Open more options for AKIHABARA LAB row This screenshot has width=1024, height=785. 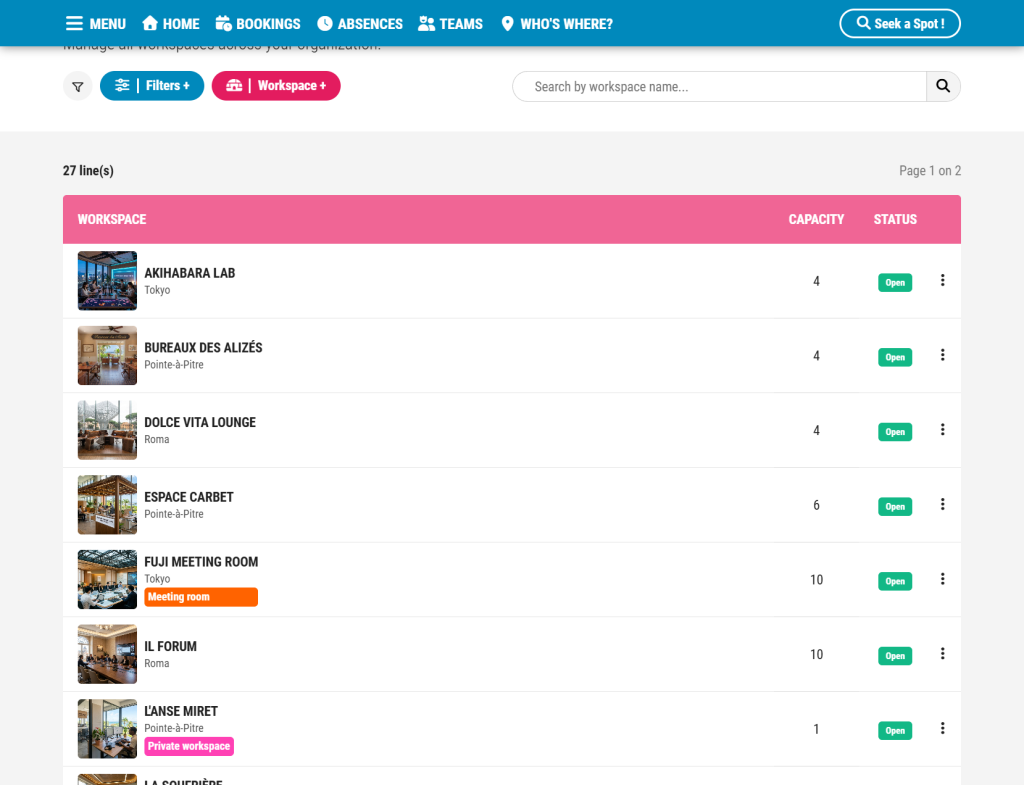point(942,280)
